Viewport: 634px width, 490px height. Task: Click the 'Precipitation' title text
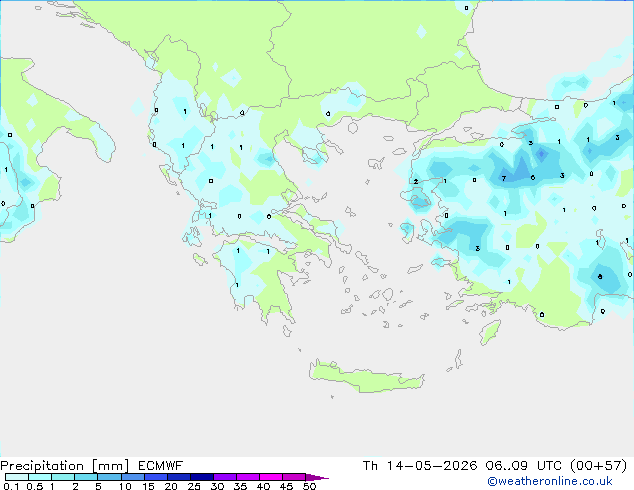point(42,466)
